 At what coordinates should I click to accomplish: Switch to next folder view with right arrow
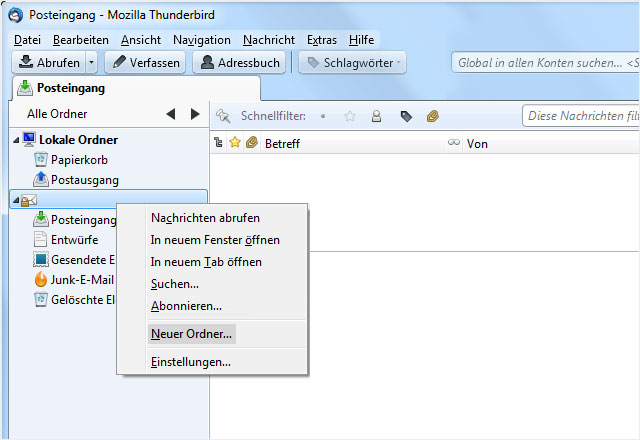(x=195, y=114)
